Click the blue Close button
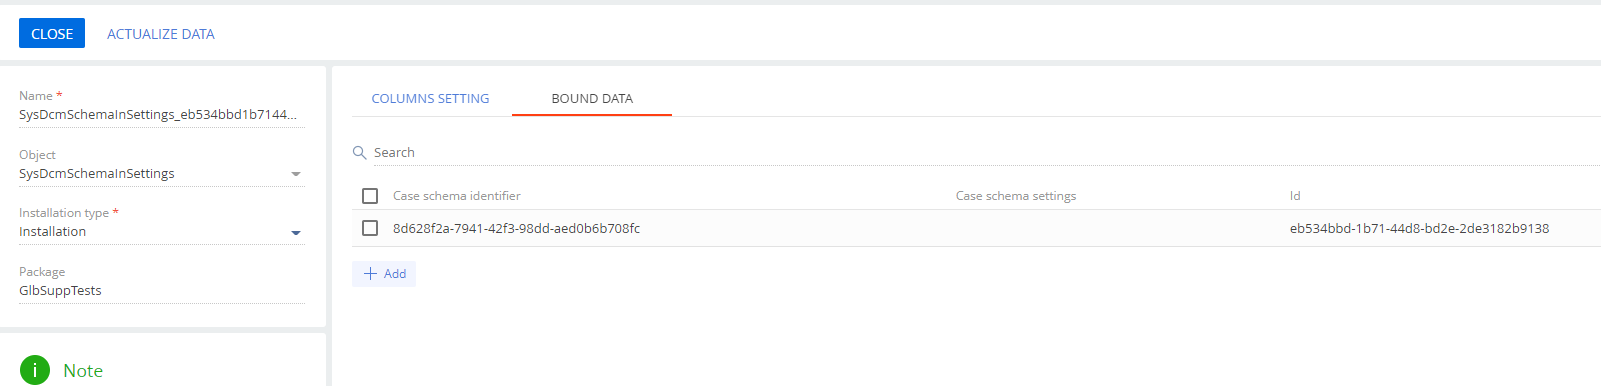1601x386 pixels. (52, 34)
